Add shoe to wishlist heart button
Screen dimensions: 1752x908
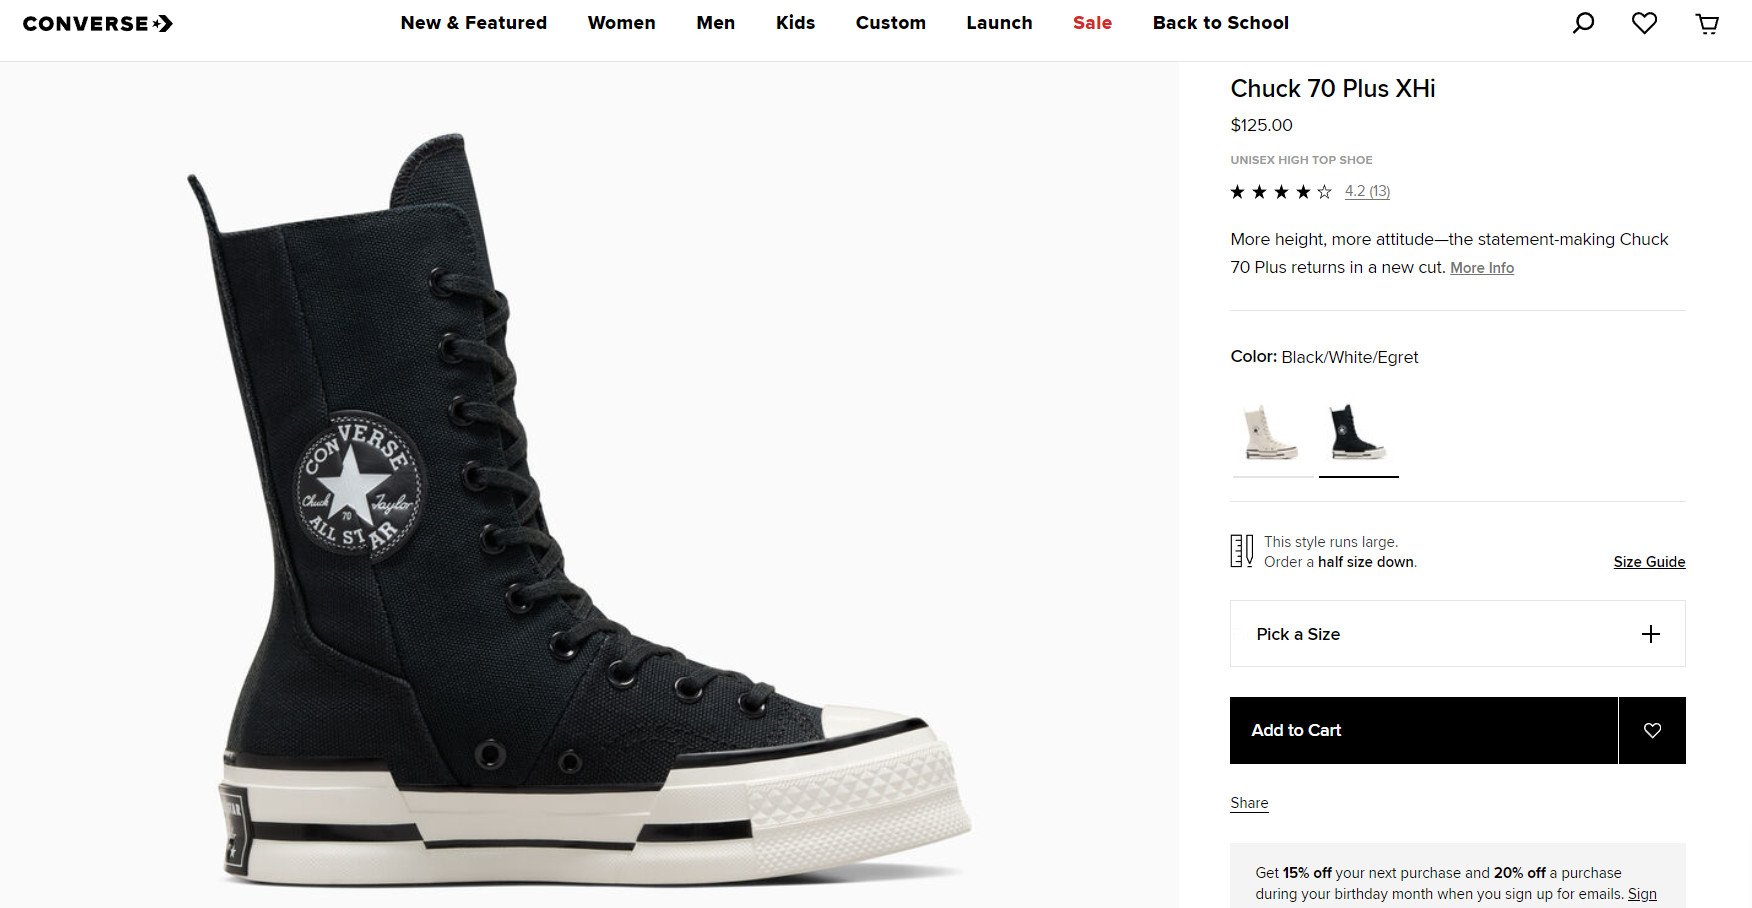click(1652, 731)
